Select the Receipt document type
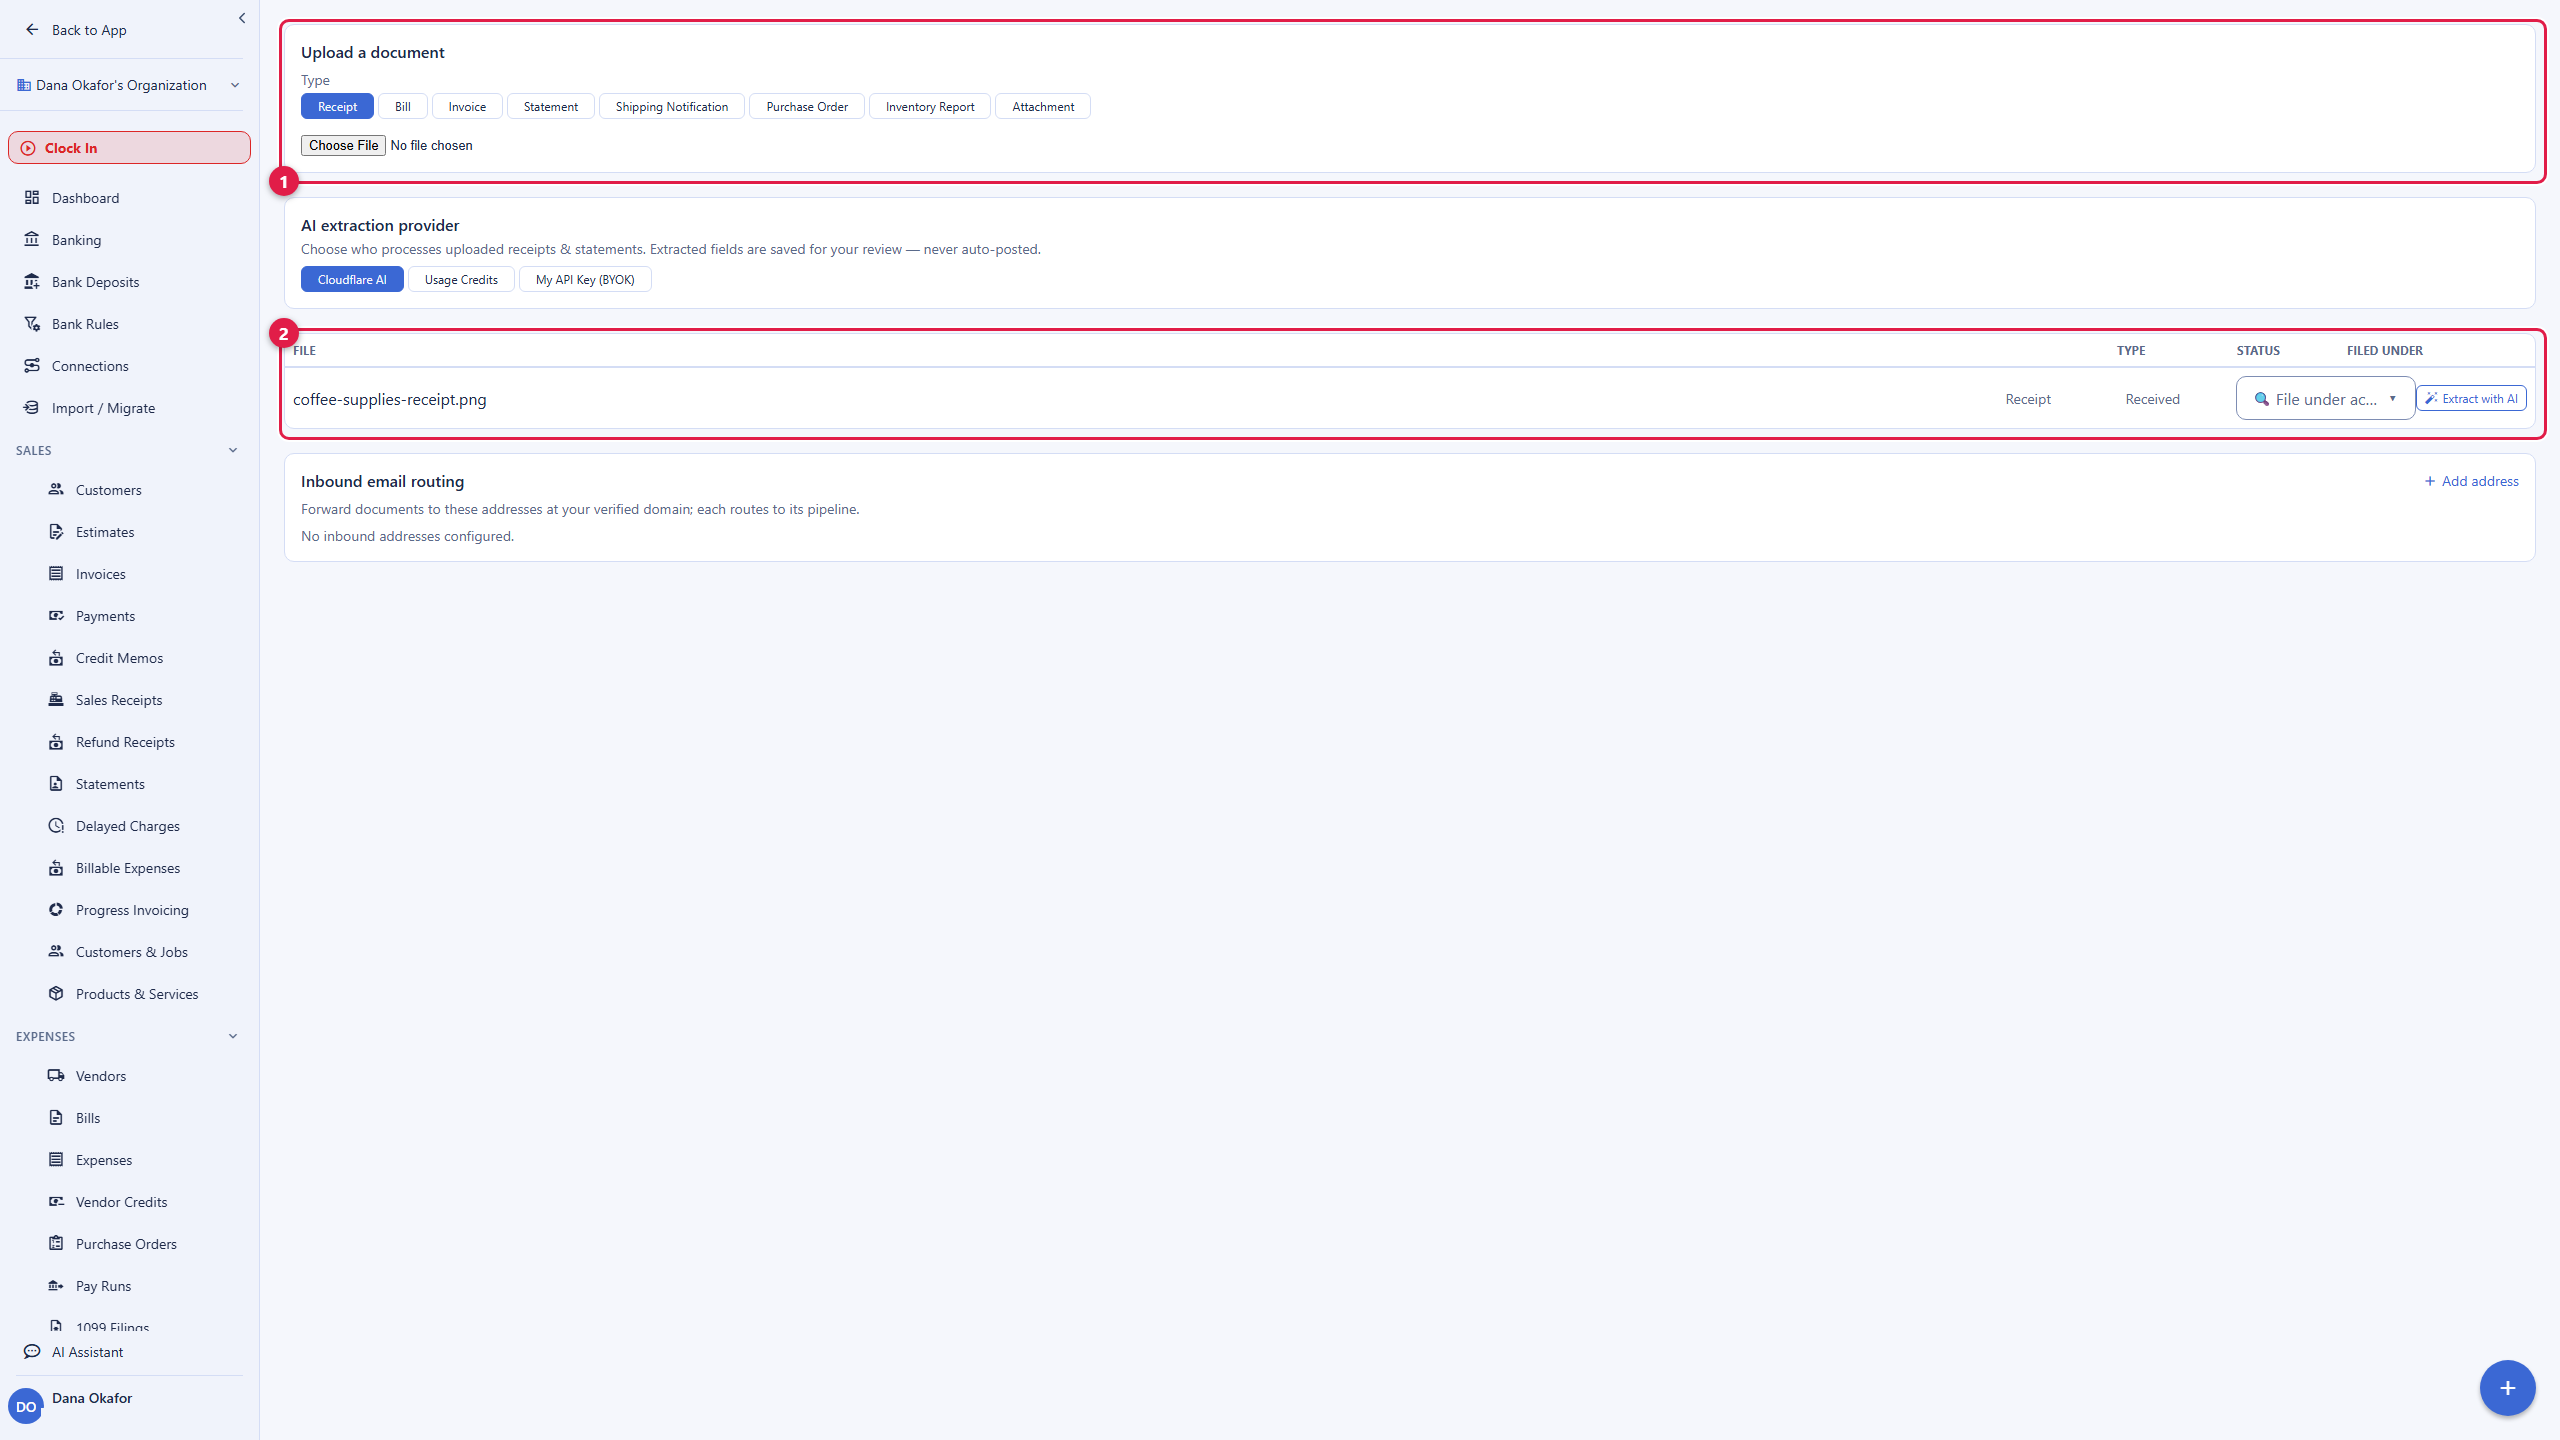 (x=337, y=107)
